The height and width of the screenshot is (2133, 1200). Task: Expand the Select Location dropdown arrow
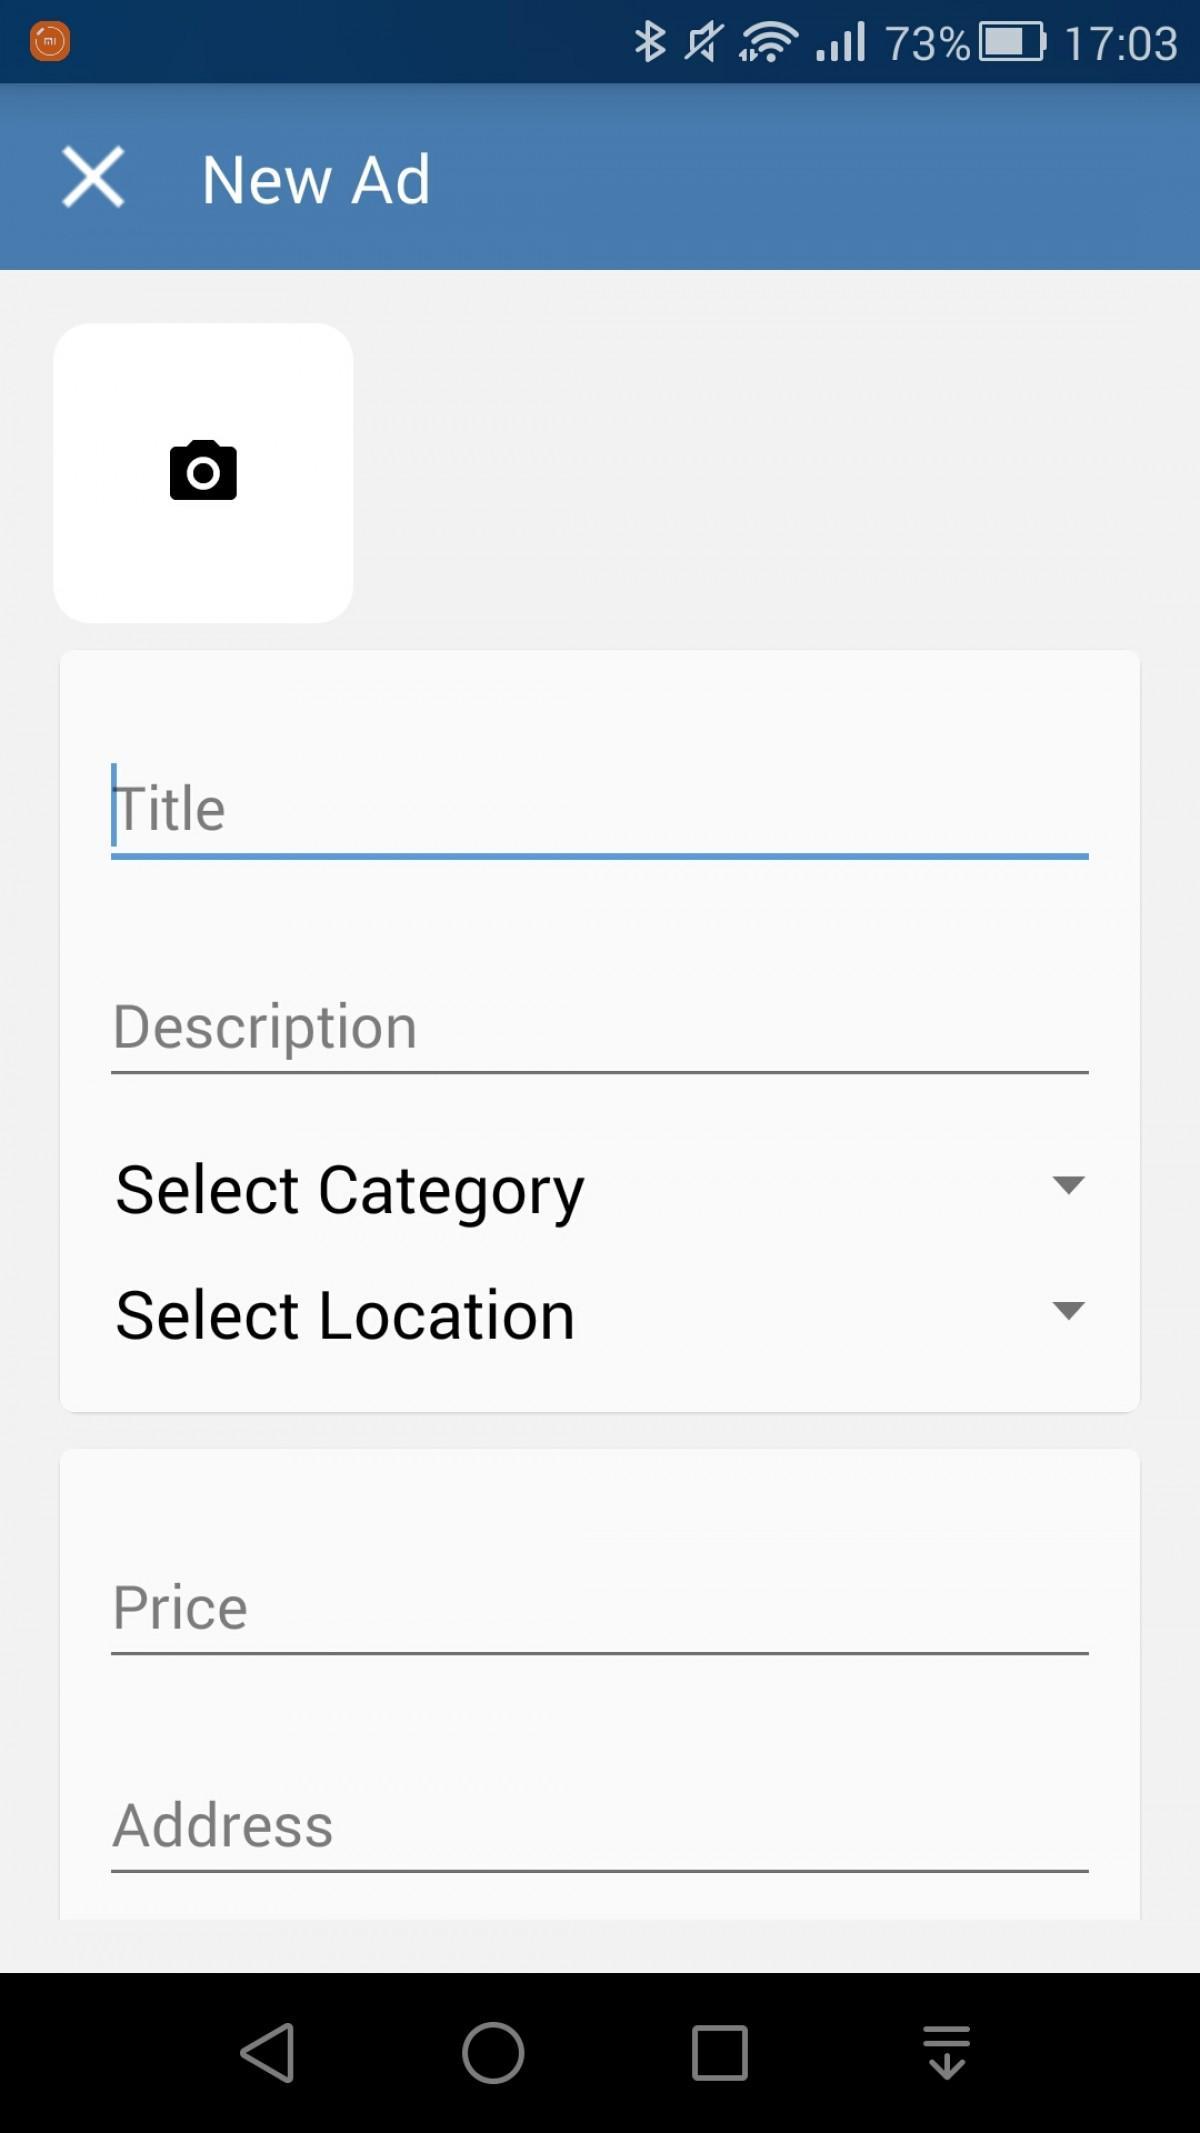1068,1310
